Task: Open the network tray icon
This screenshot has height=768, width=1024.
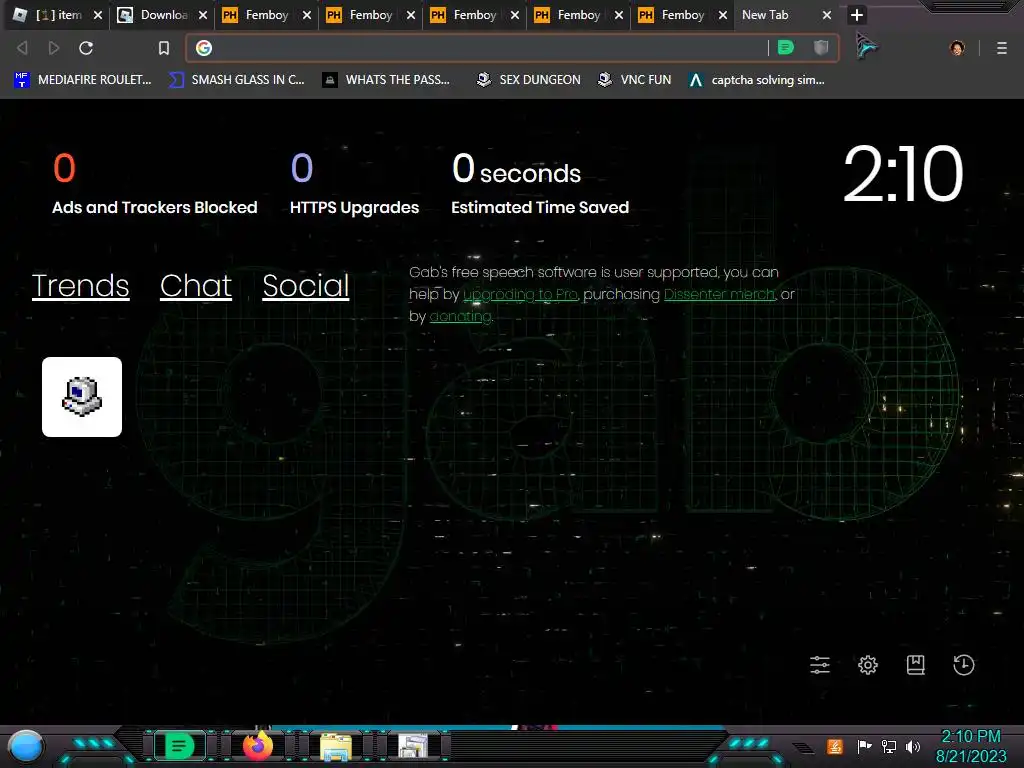Action: point(889,746)
